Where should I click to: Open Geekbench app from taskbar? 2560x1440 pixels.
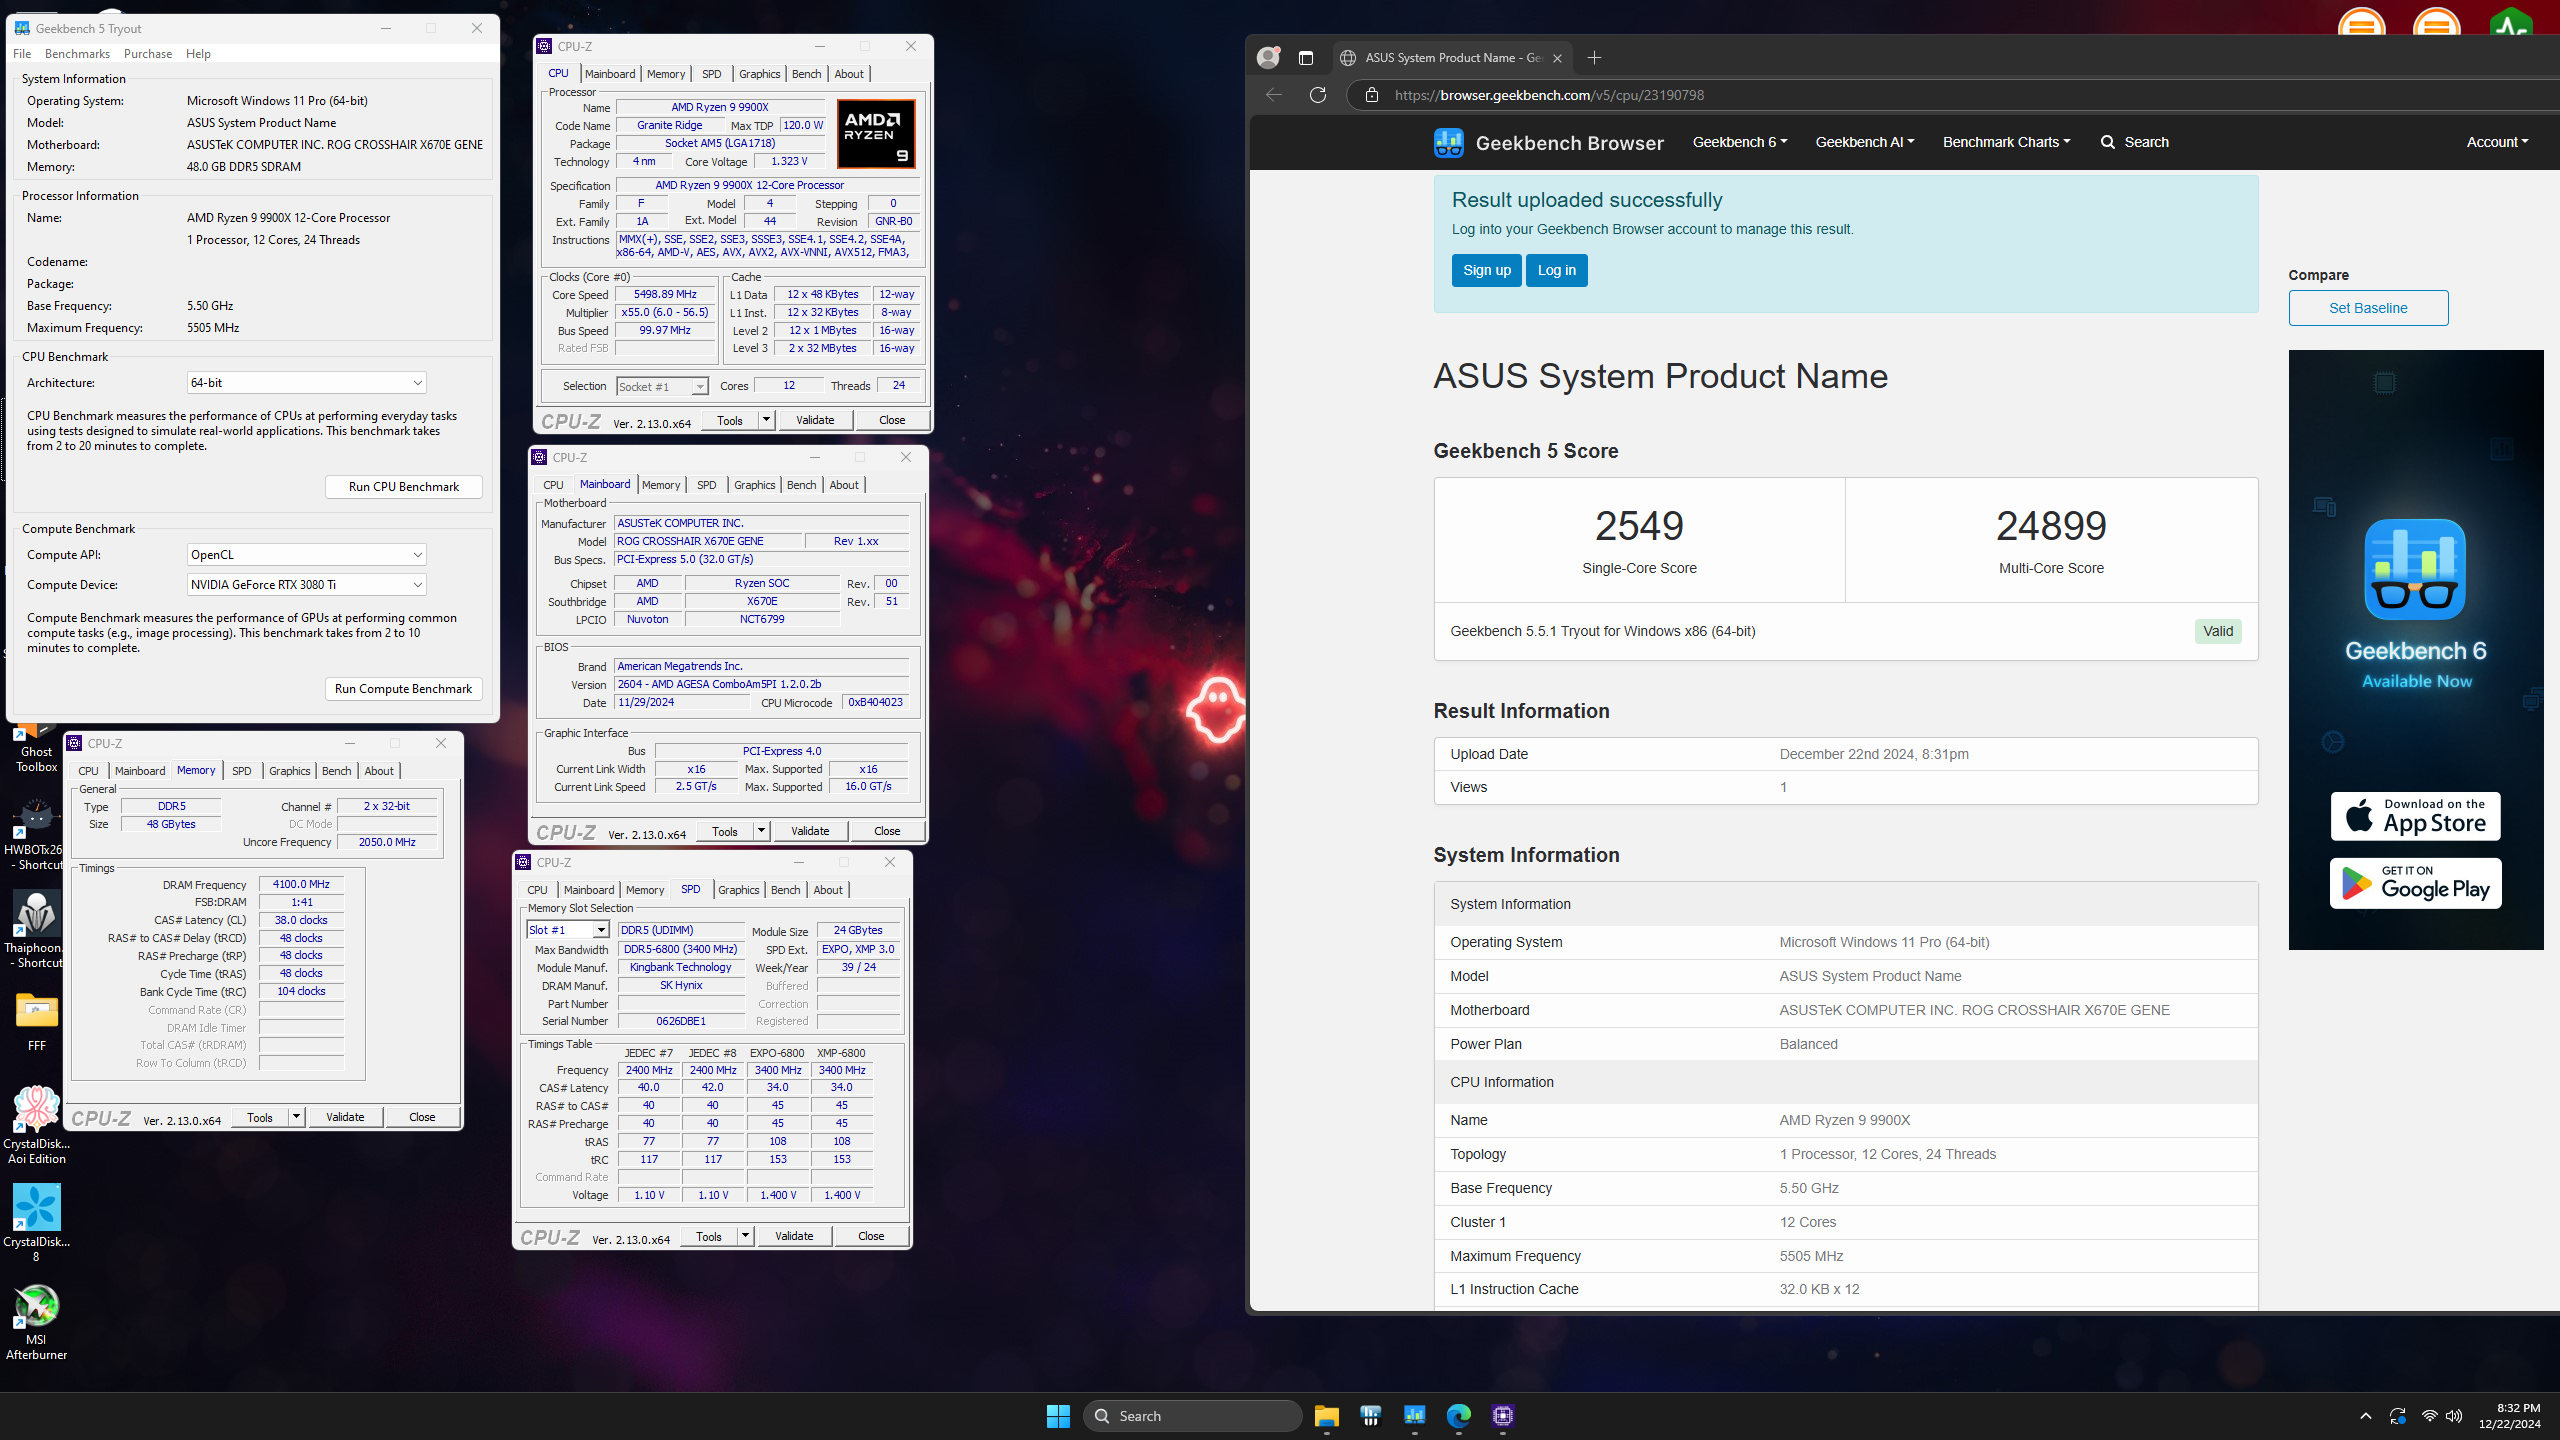pos(1414,1416)
